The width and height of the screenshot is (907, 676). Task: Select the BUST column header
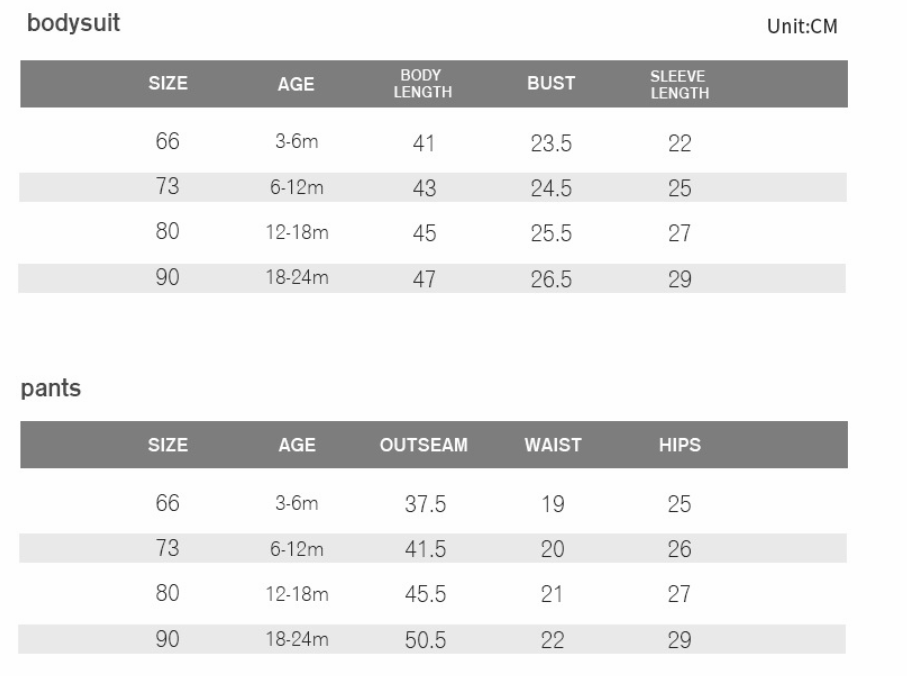point(550,85)
